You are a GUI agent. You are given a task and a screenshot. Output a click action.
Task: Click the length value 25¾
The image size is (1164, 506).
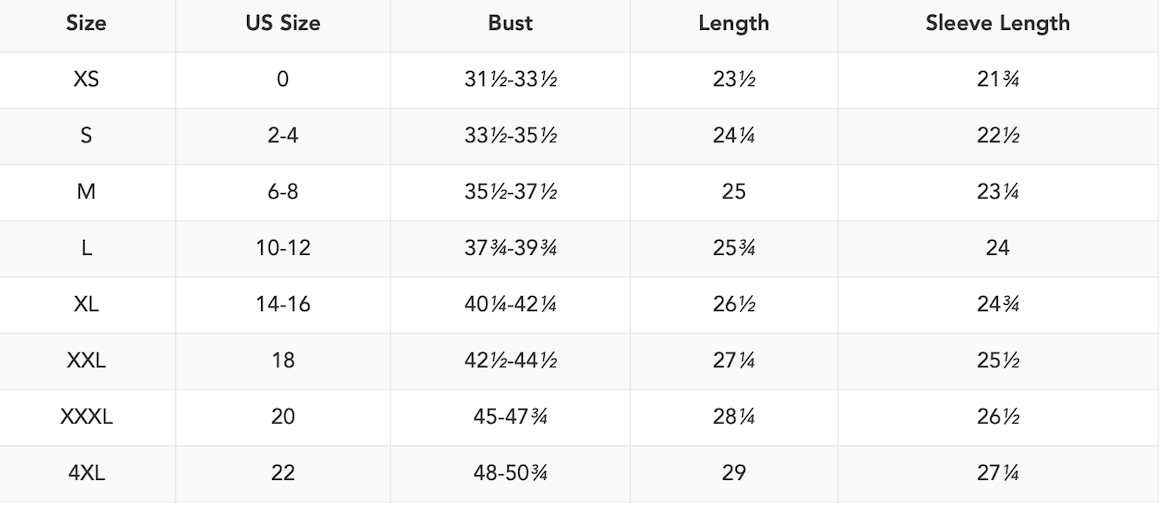point(733,248)
